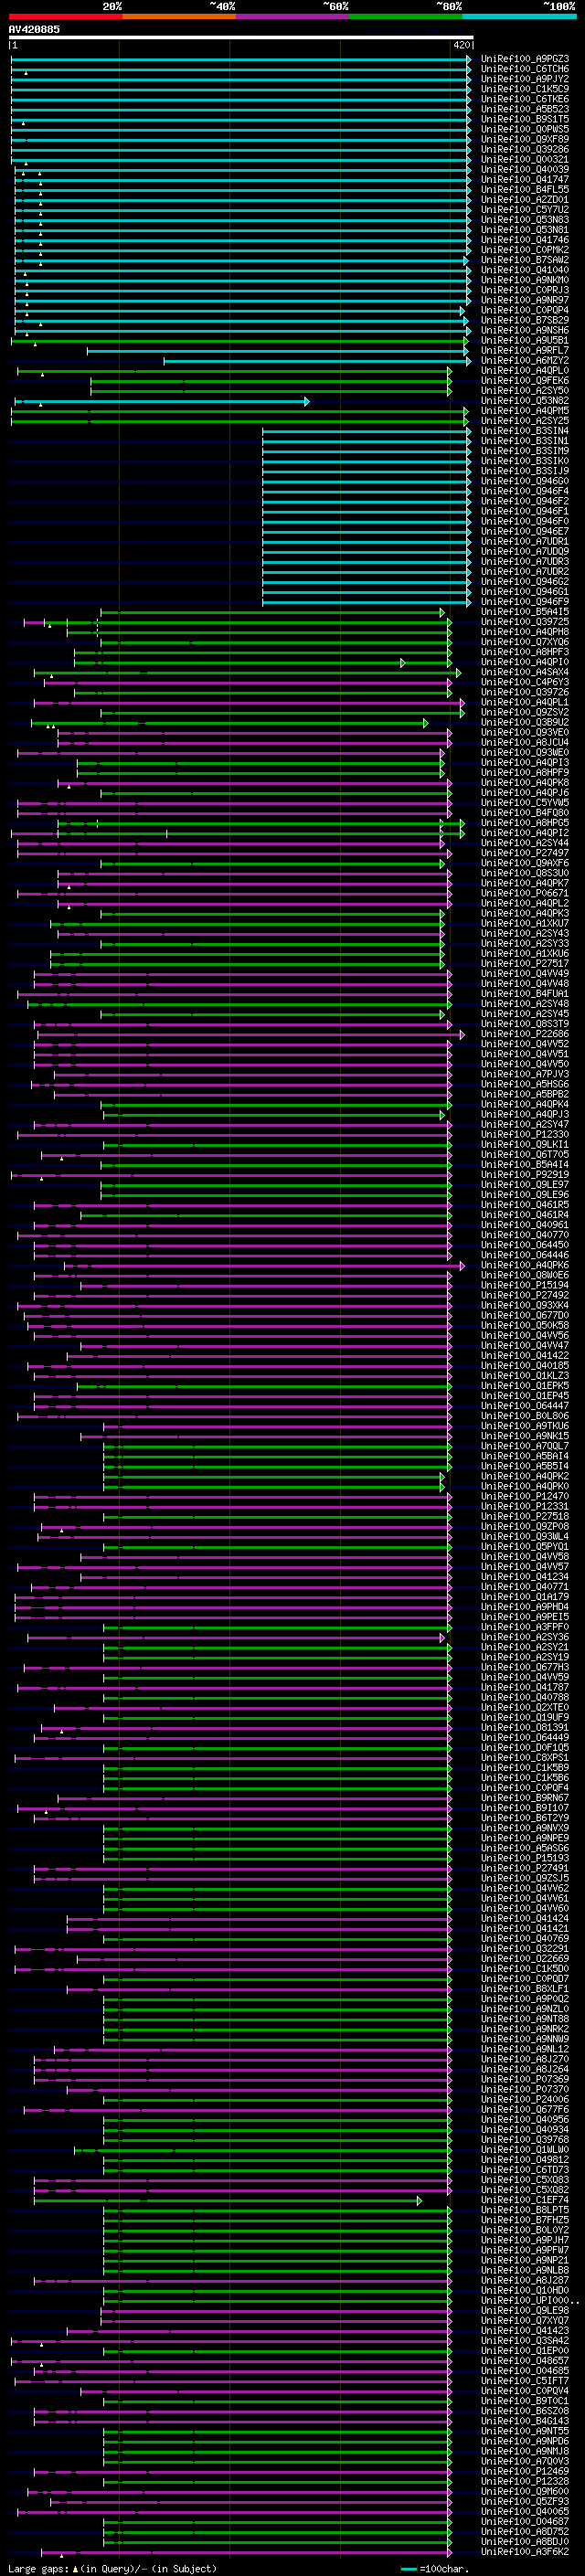Screen dimensions: 585x2576
Task: Select the UniRef100_Q53N82 entry
Action: coord(525,401)
